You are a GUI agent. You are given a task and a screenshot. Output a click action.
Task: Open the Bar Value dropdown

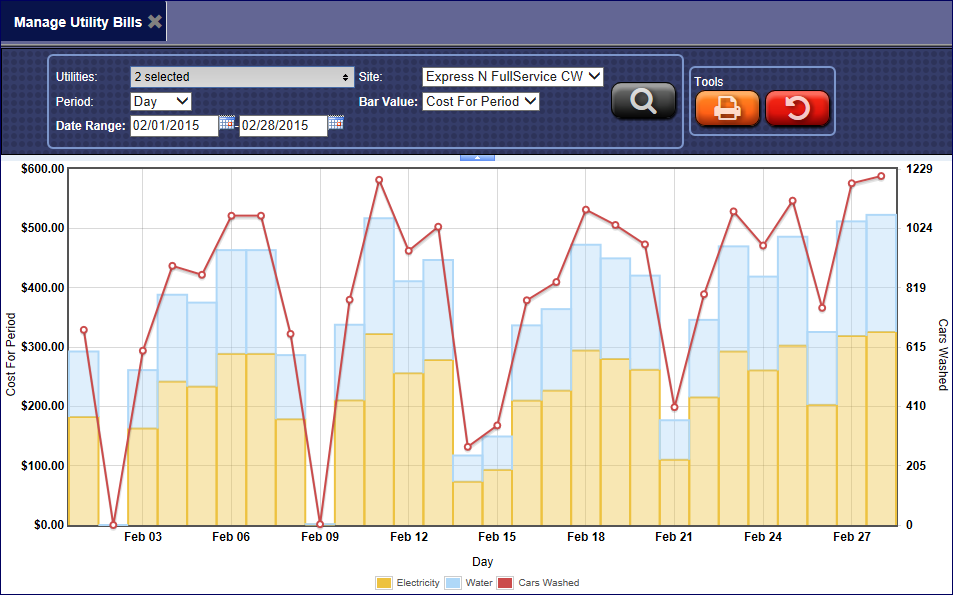(x=481, y=101)
